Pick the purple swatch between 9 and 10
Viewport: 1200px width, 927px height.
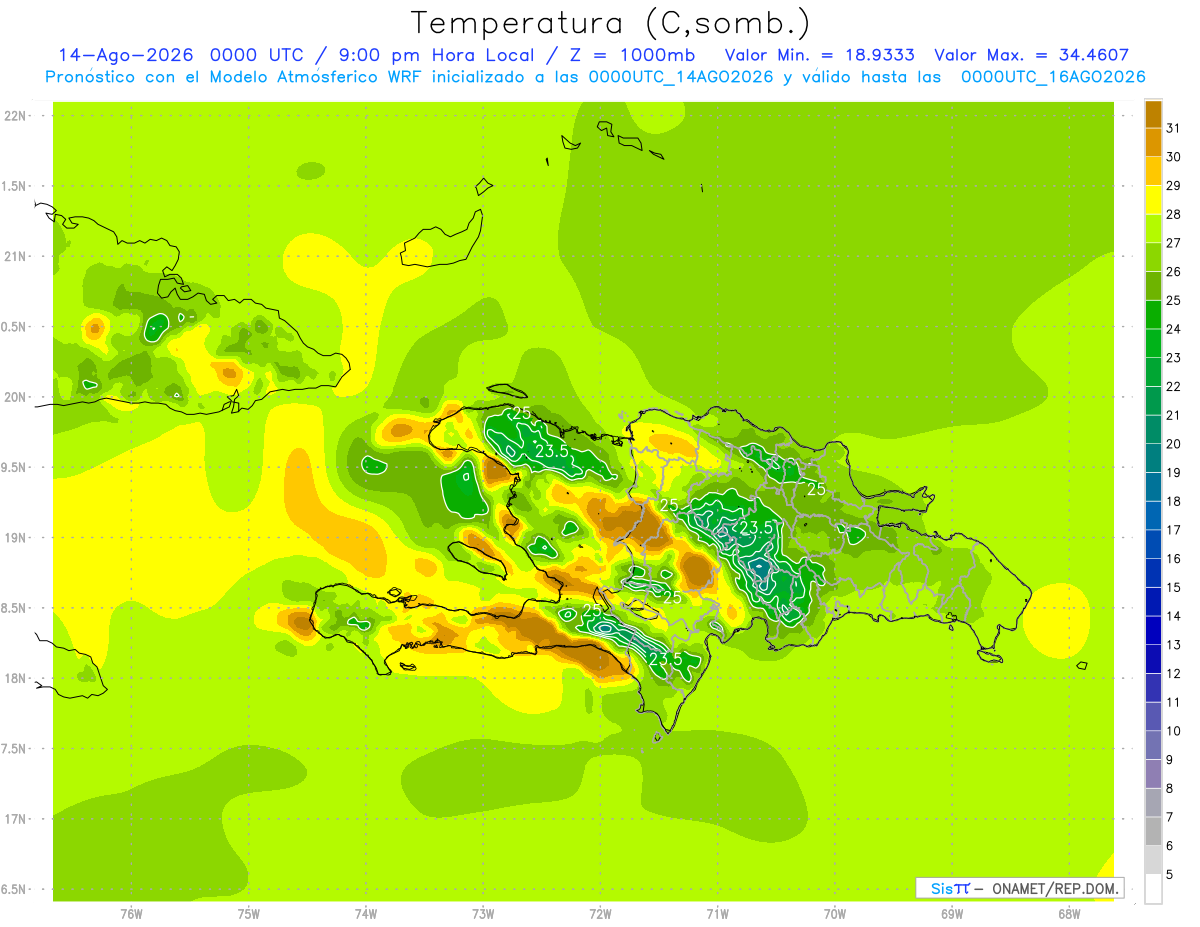1153,745
